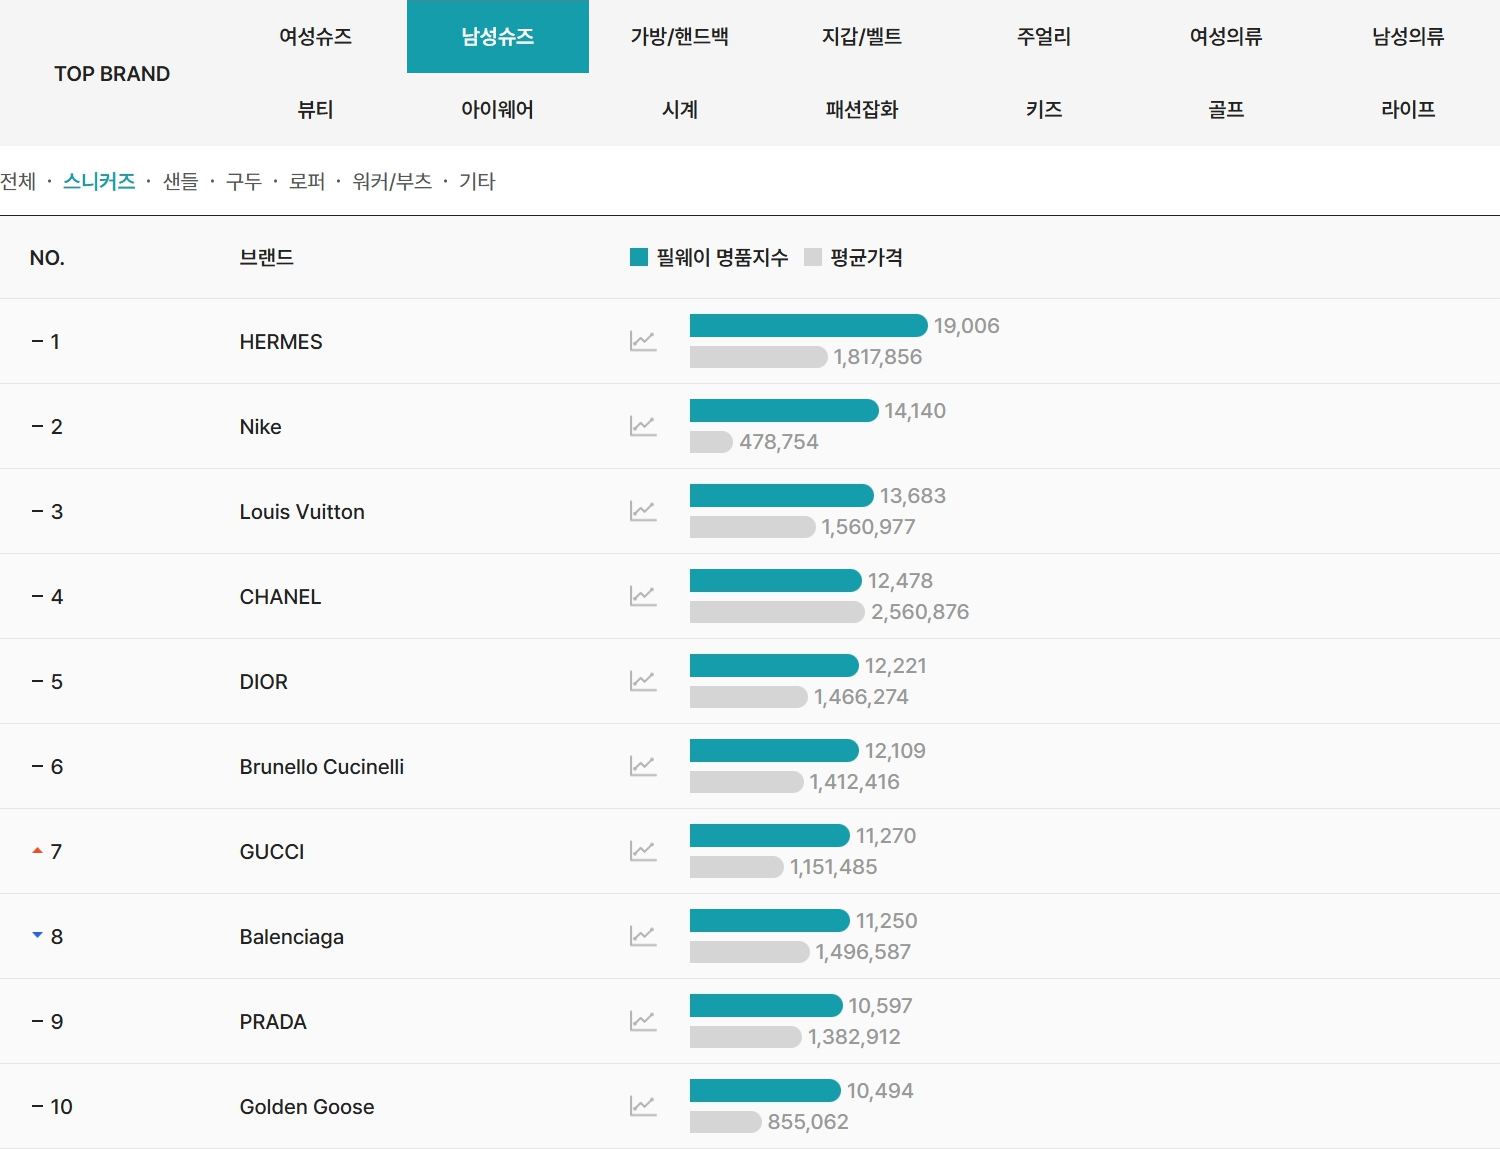Click the gray 평균가격 legend square
Screen dimensions: 1500x1149
(813, 257)
